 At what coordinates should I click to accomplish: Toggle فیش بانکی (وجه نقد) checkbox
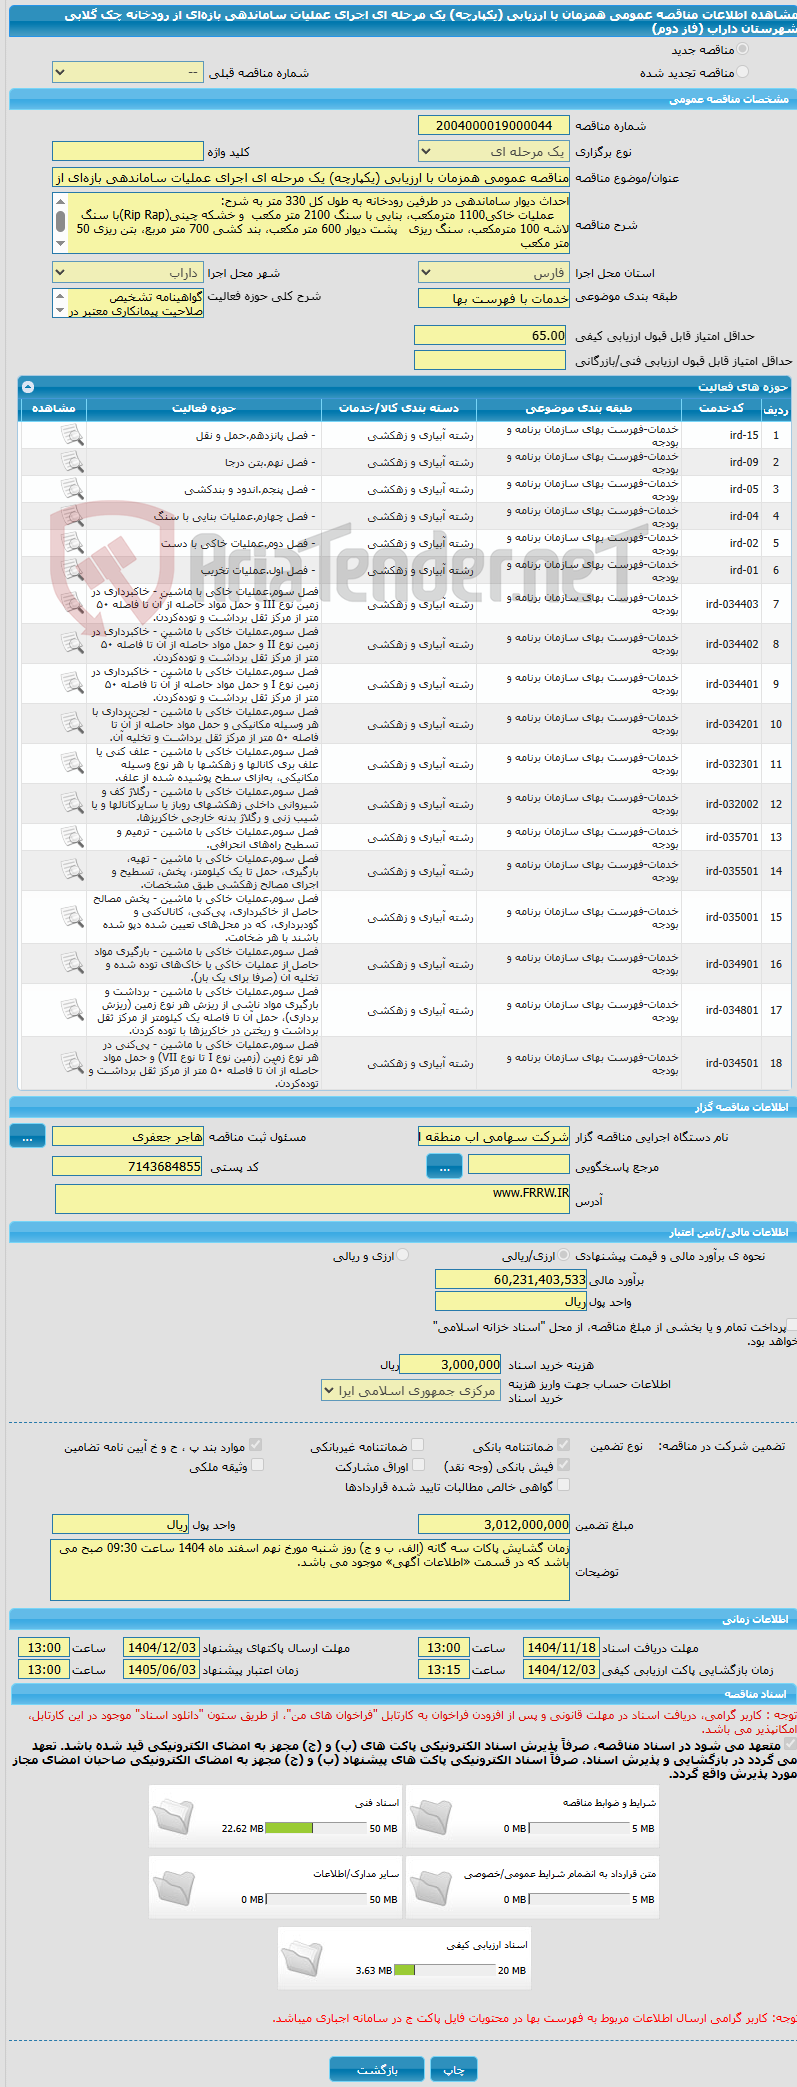tap(563, 1465)
